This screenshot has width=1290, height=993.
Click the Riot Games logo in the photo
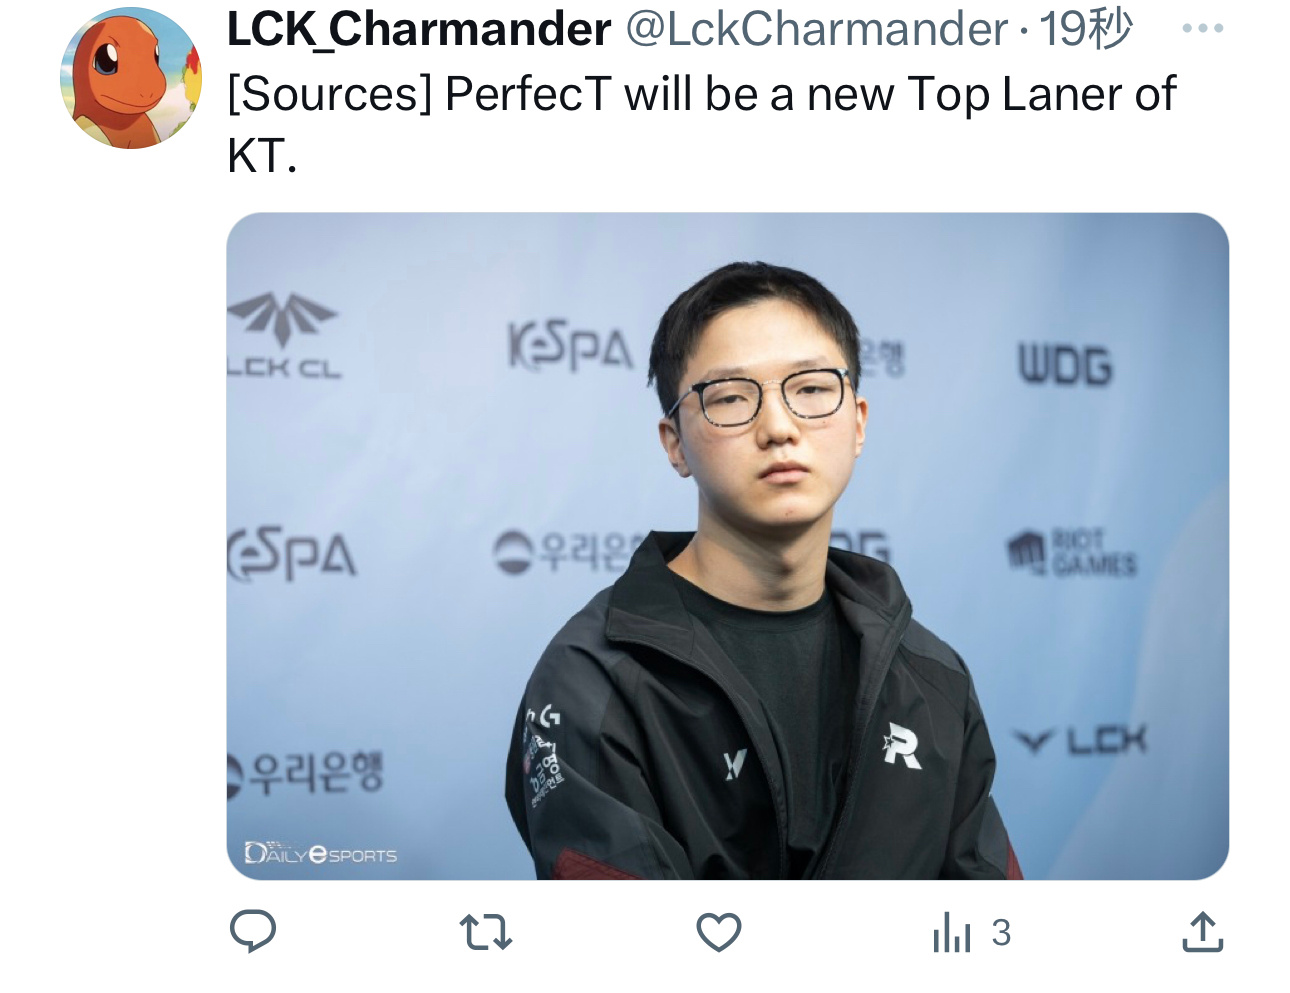coord(1071,552)
